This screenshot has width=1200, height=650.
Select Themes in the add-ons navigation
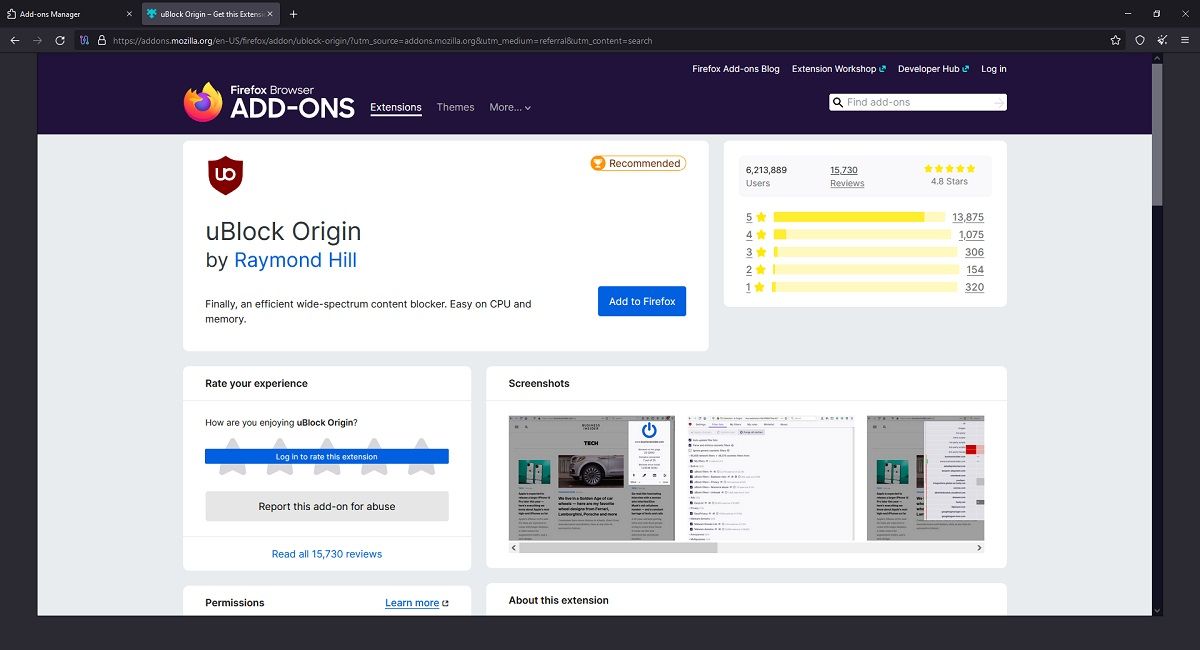pyautogui.click(x=456, y=107)
